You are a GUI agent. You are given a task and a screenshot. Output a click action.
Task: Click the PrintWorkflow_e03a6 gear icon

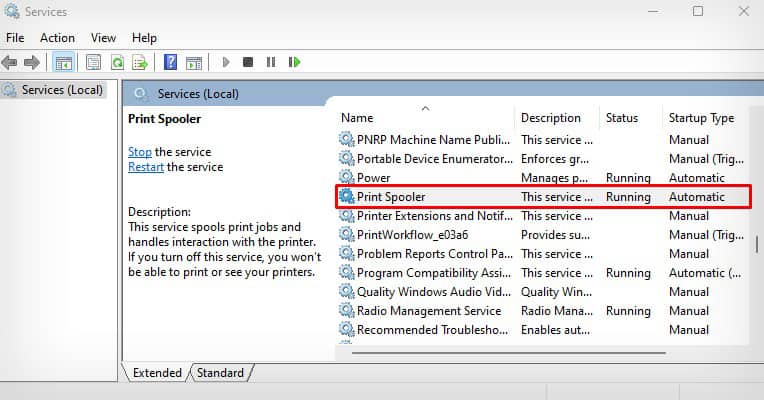tap(346, 234)
